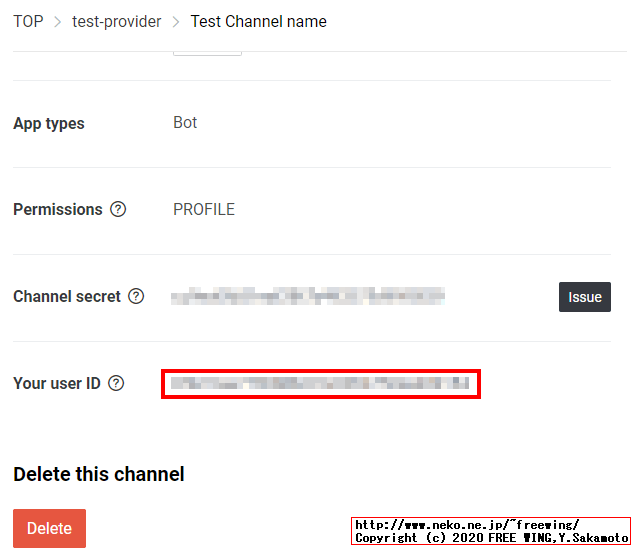Screen dimensions: 640x556
Task: Click the PROFILE permission value
Action: (204, 210)
